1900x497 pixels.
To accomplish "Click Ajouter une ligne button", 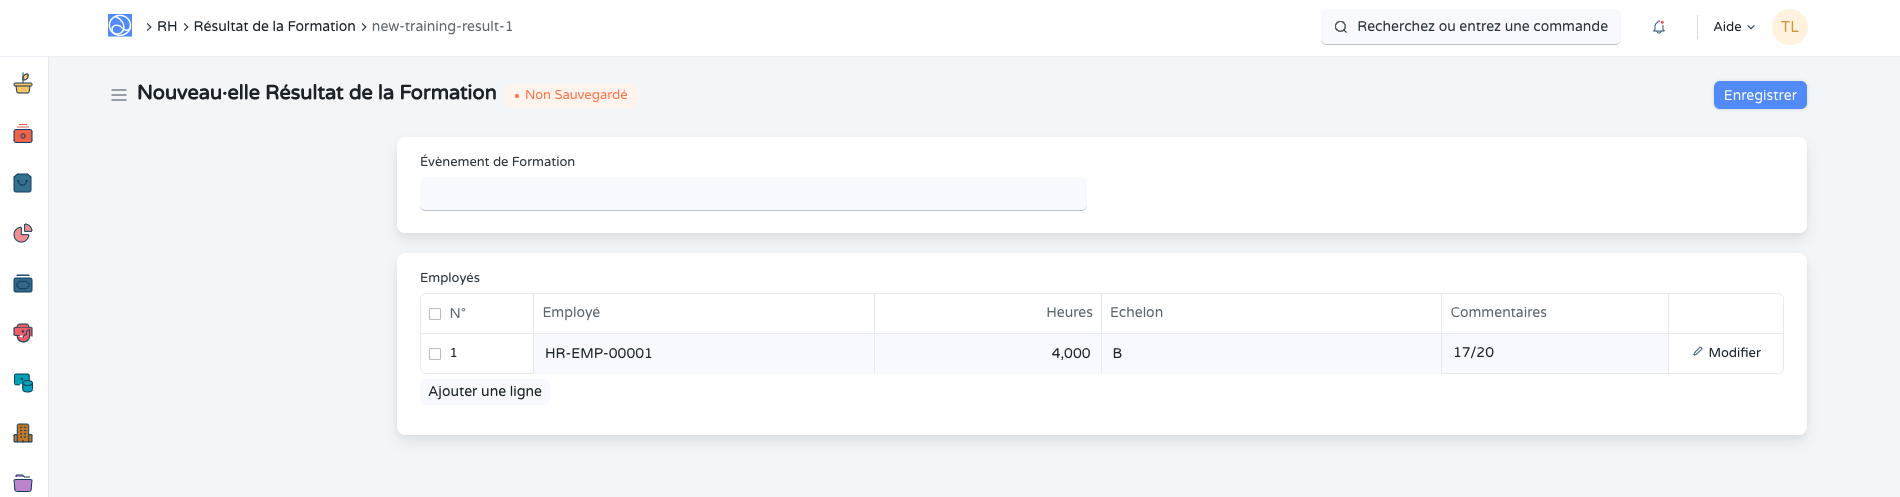I will (485, 392).
